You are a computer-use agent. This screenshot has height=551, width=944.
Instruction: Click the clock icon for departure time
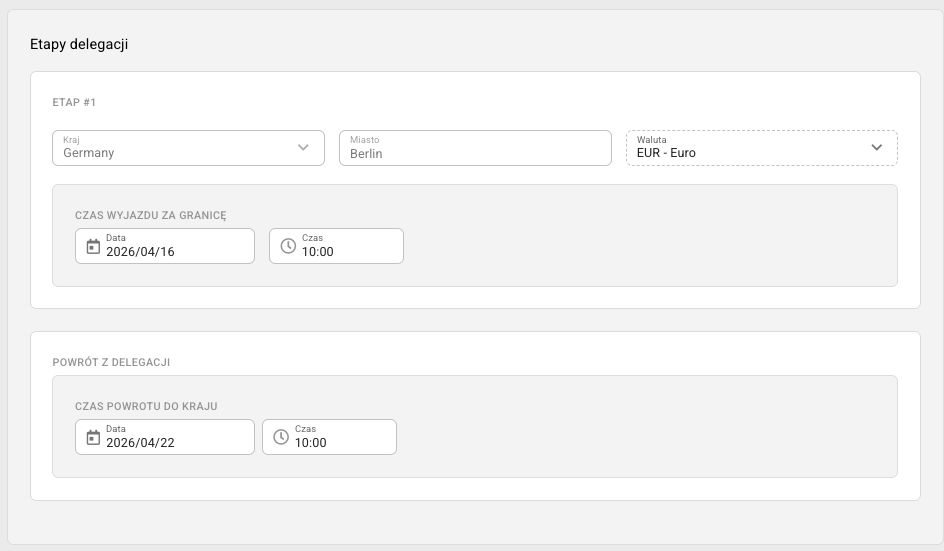288,246
